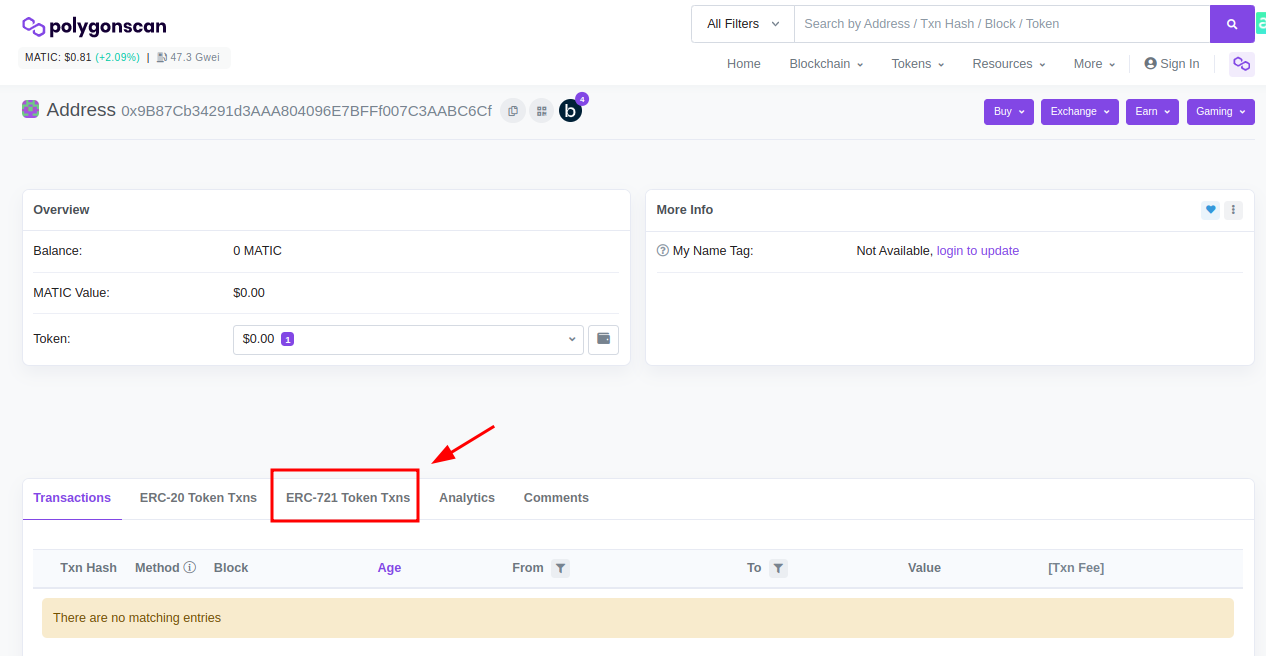1266x656 pixels.
Task: Copy the address to clipboard icon
Action: [513, 111]
